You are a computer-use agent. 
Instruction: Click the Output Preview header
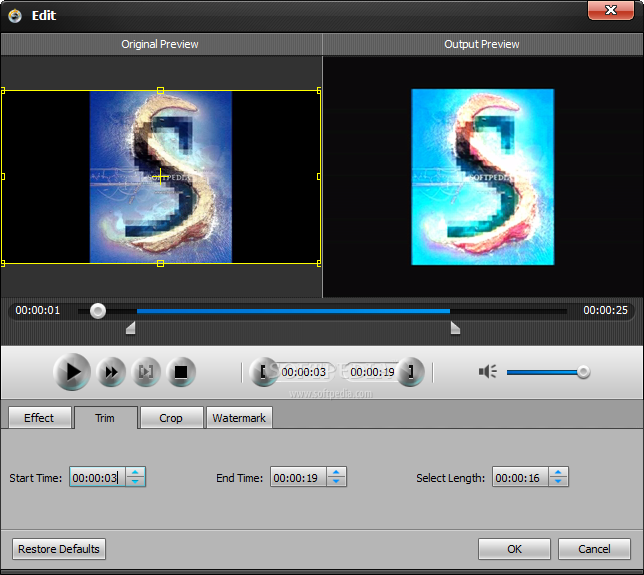click(x=482, y=44)
